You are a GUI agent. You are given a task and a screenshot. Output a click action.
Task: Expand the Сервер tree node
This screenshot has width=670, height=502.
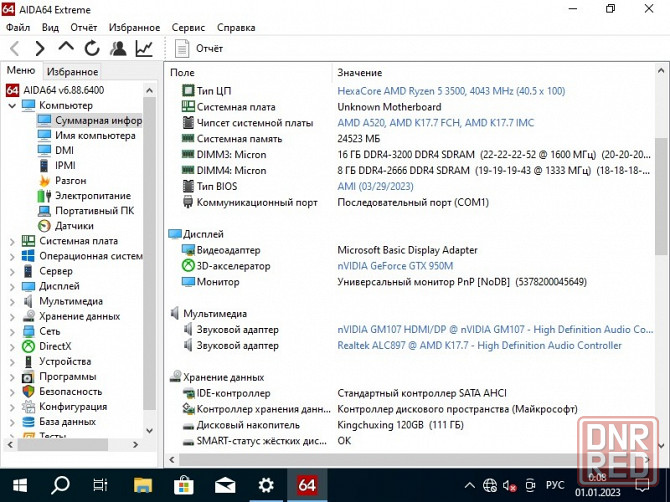12,271
